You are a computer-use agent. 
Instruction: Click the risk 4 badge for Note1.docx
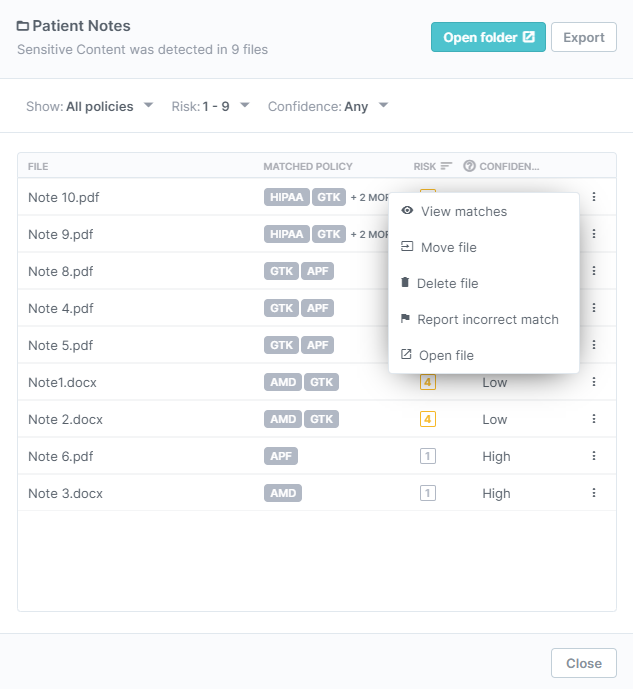pos(428,382)
